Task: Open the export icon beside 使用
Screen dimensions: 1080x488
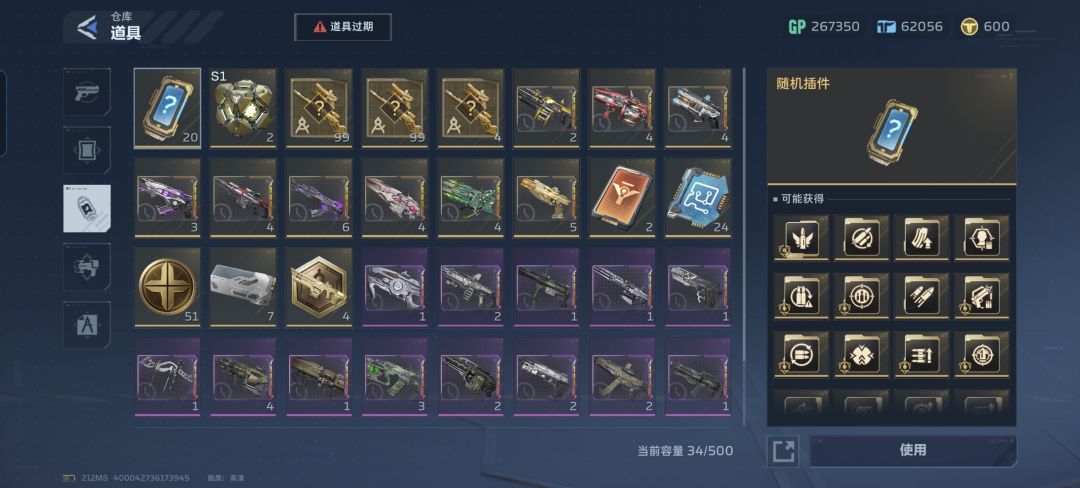Action: click(x=783, y=452)
